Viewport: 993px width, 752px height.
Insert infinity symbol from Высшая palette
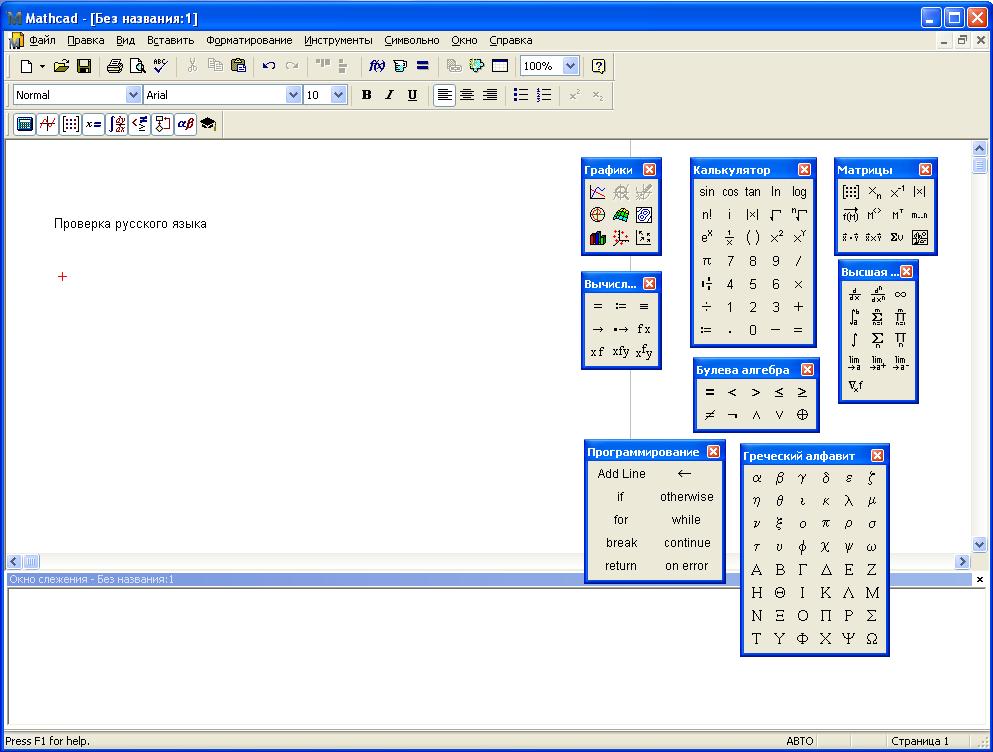coord(900,294)
